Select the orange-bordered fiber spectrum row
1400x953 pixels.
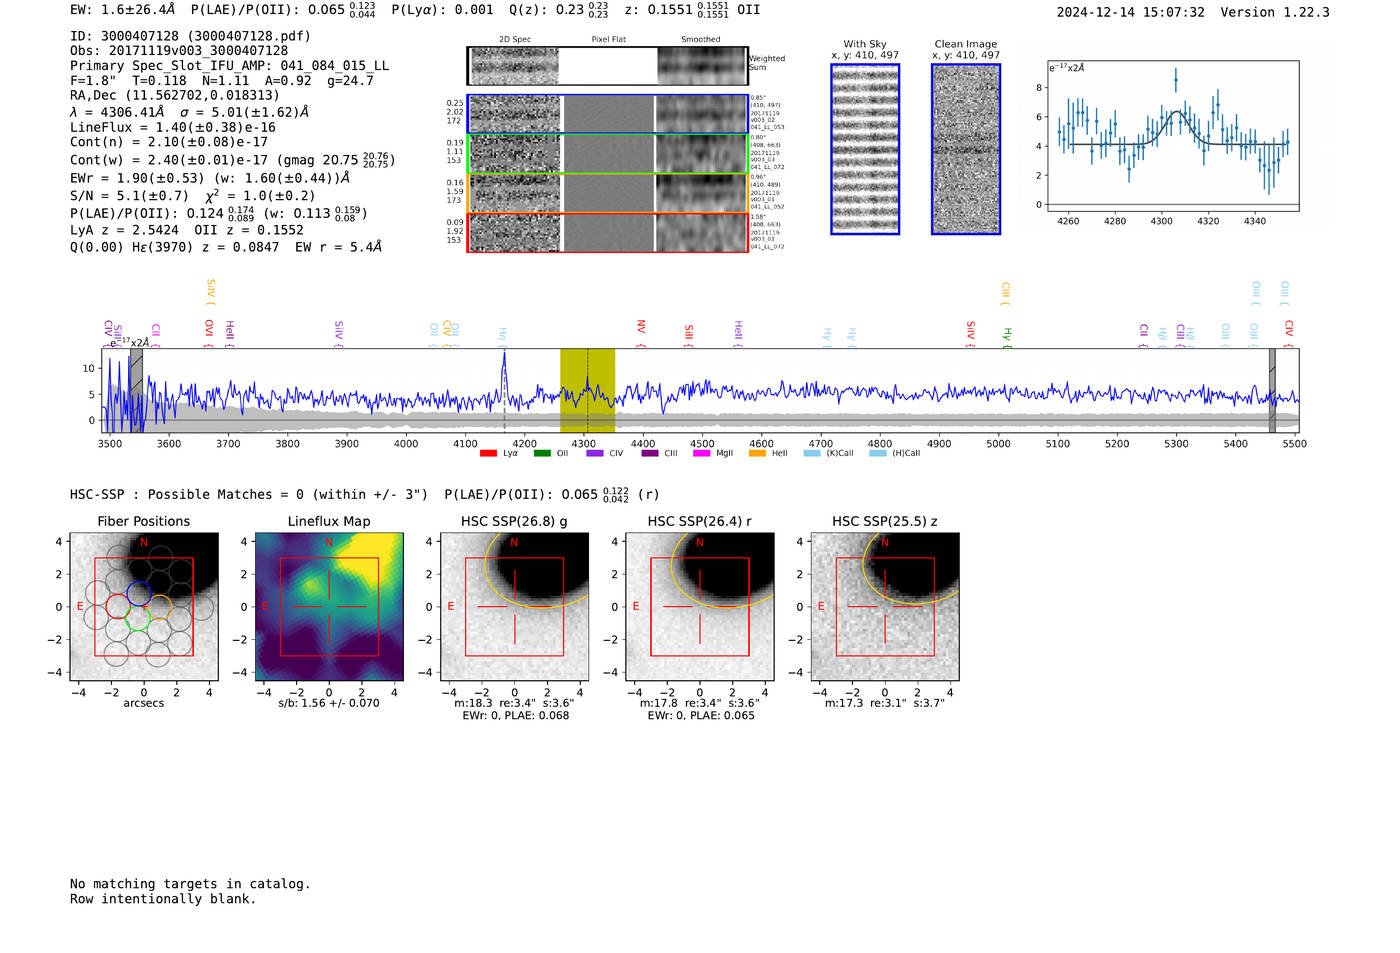pyautogui.click(x=608, y=193)
